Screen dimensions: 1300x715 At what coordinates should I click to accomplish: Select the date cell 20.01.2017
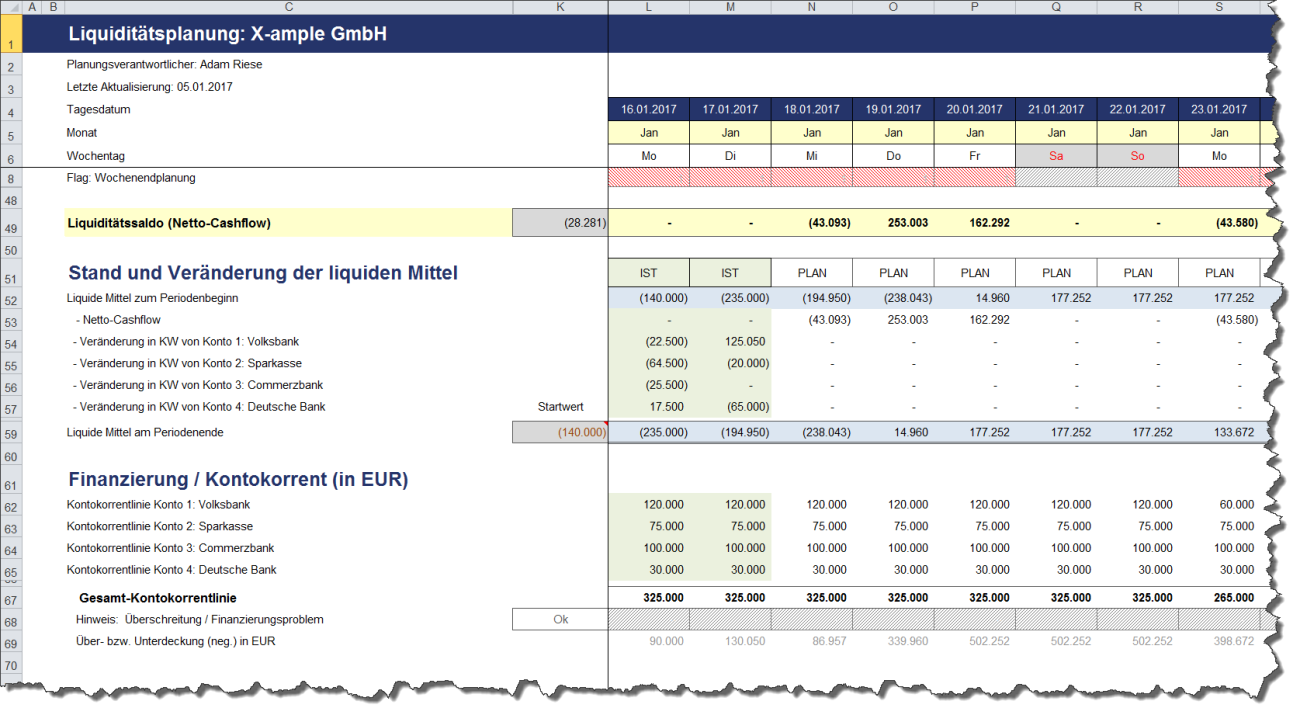click(974, 110)
